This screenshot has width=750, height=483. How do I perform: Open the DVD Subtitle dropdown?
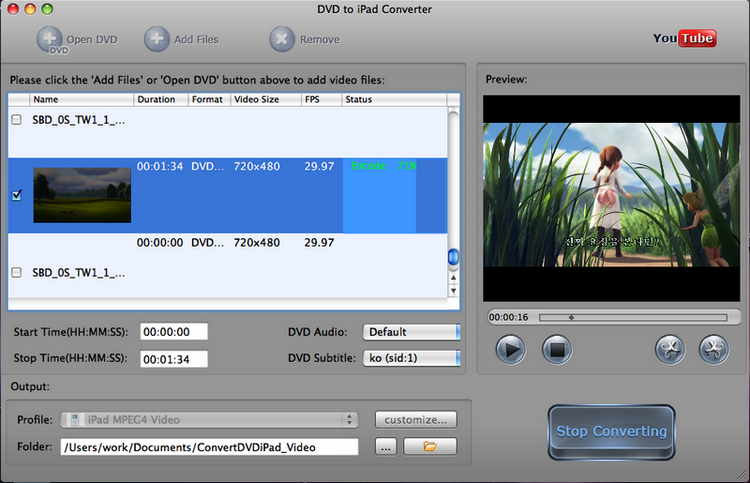pyautogui.click(x=411, y=358)
